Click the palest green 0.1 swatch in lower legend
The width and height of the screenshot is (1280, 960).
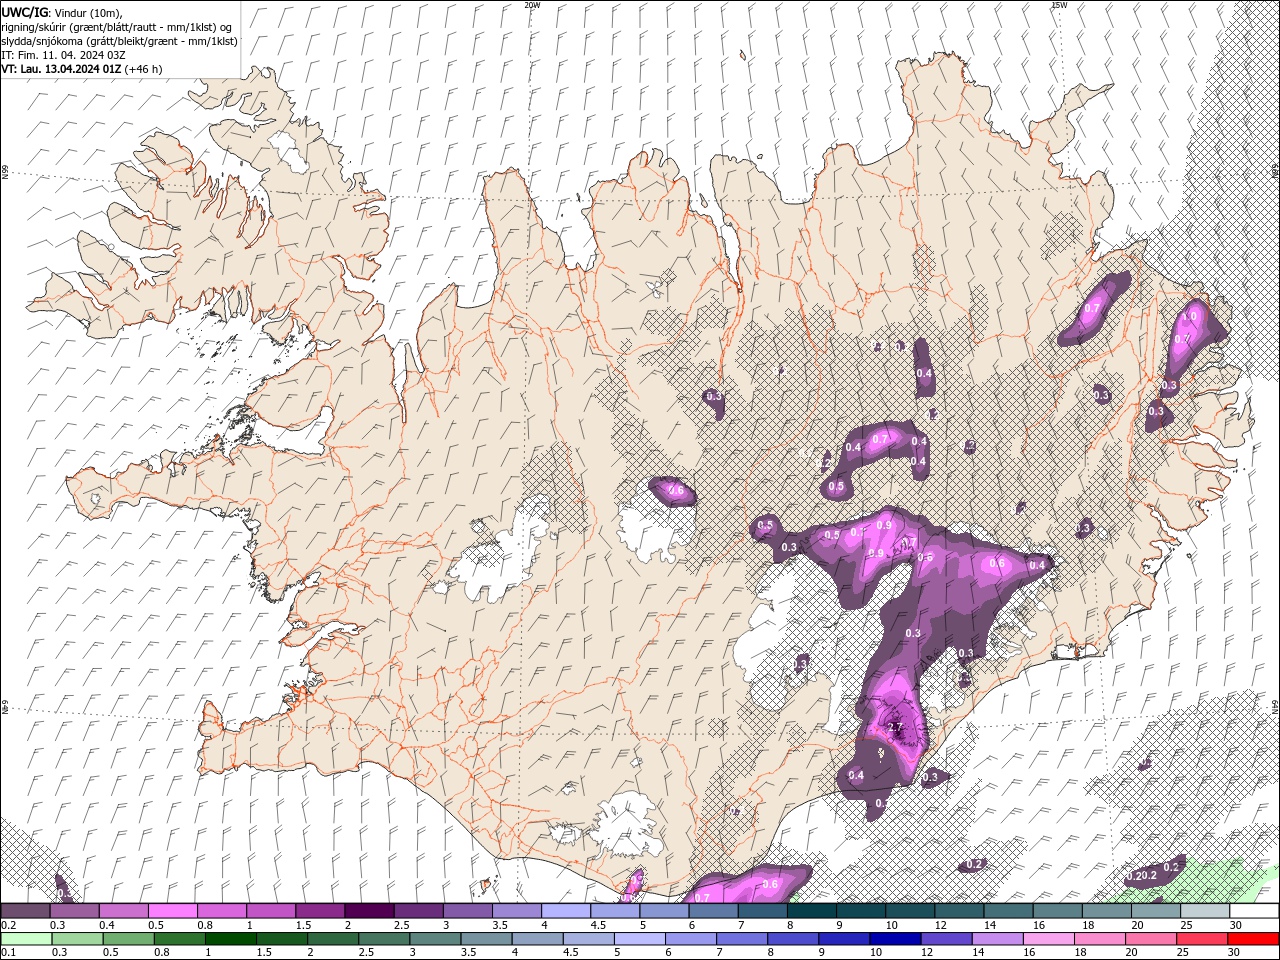point(25,939)
